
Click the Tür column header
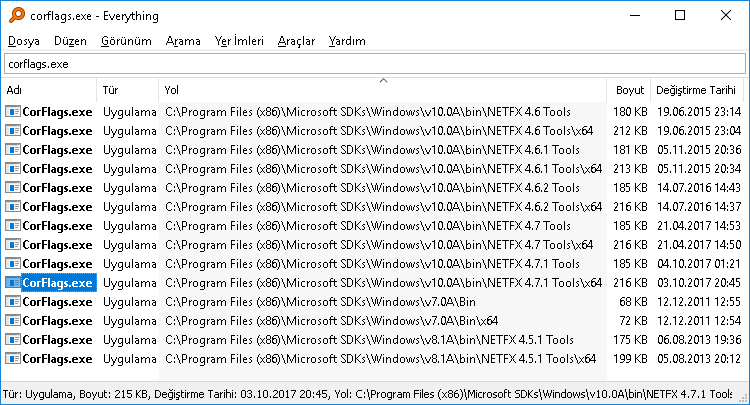128,90
